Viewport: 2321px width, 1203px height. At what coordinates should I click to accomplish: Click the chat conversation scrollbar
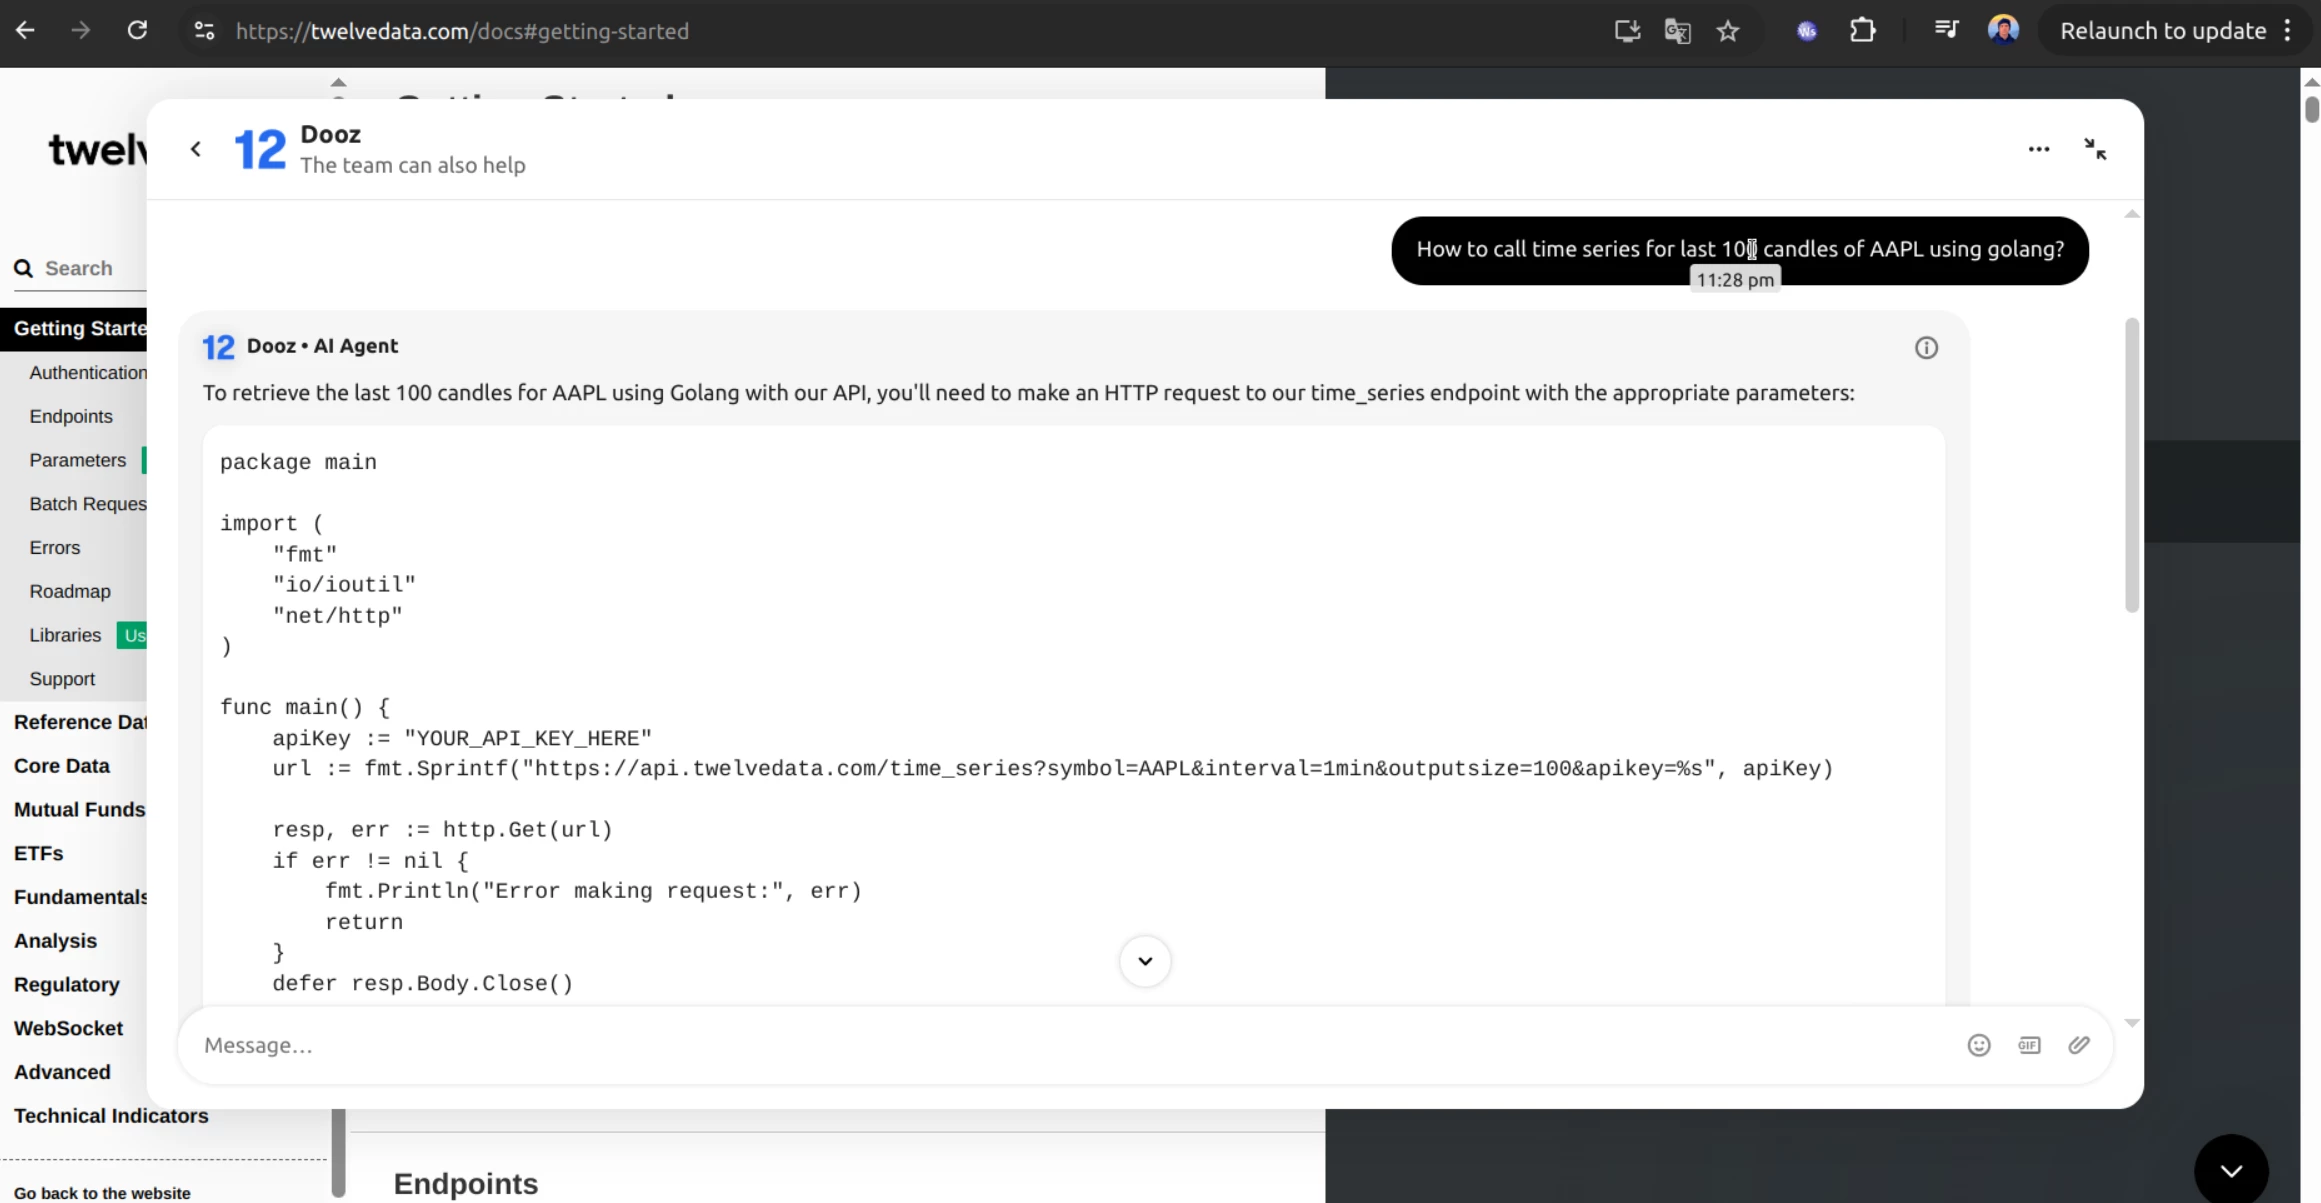(2132, 465)
